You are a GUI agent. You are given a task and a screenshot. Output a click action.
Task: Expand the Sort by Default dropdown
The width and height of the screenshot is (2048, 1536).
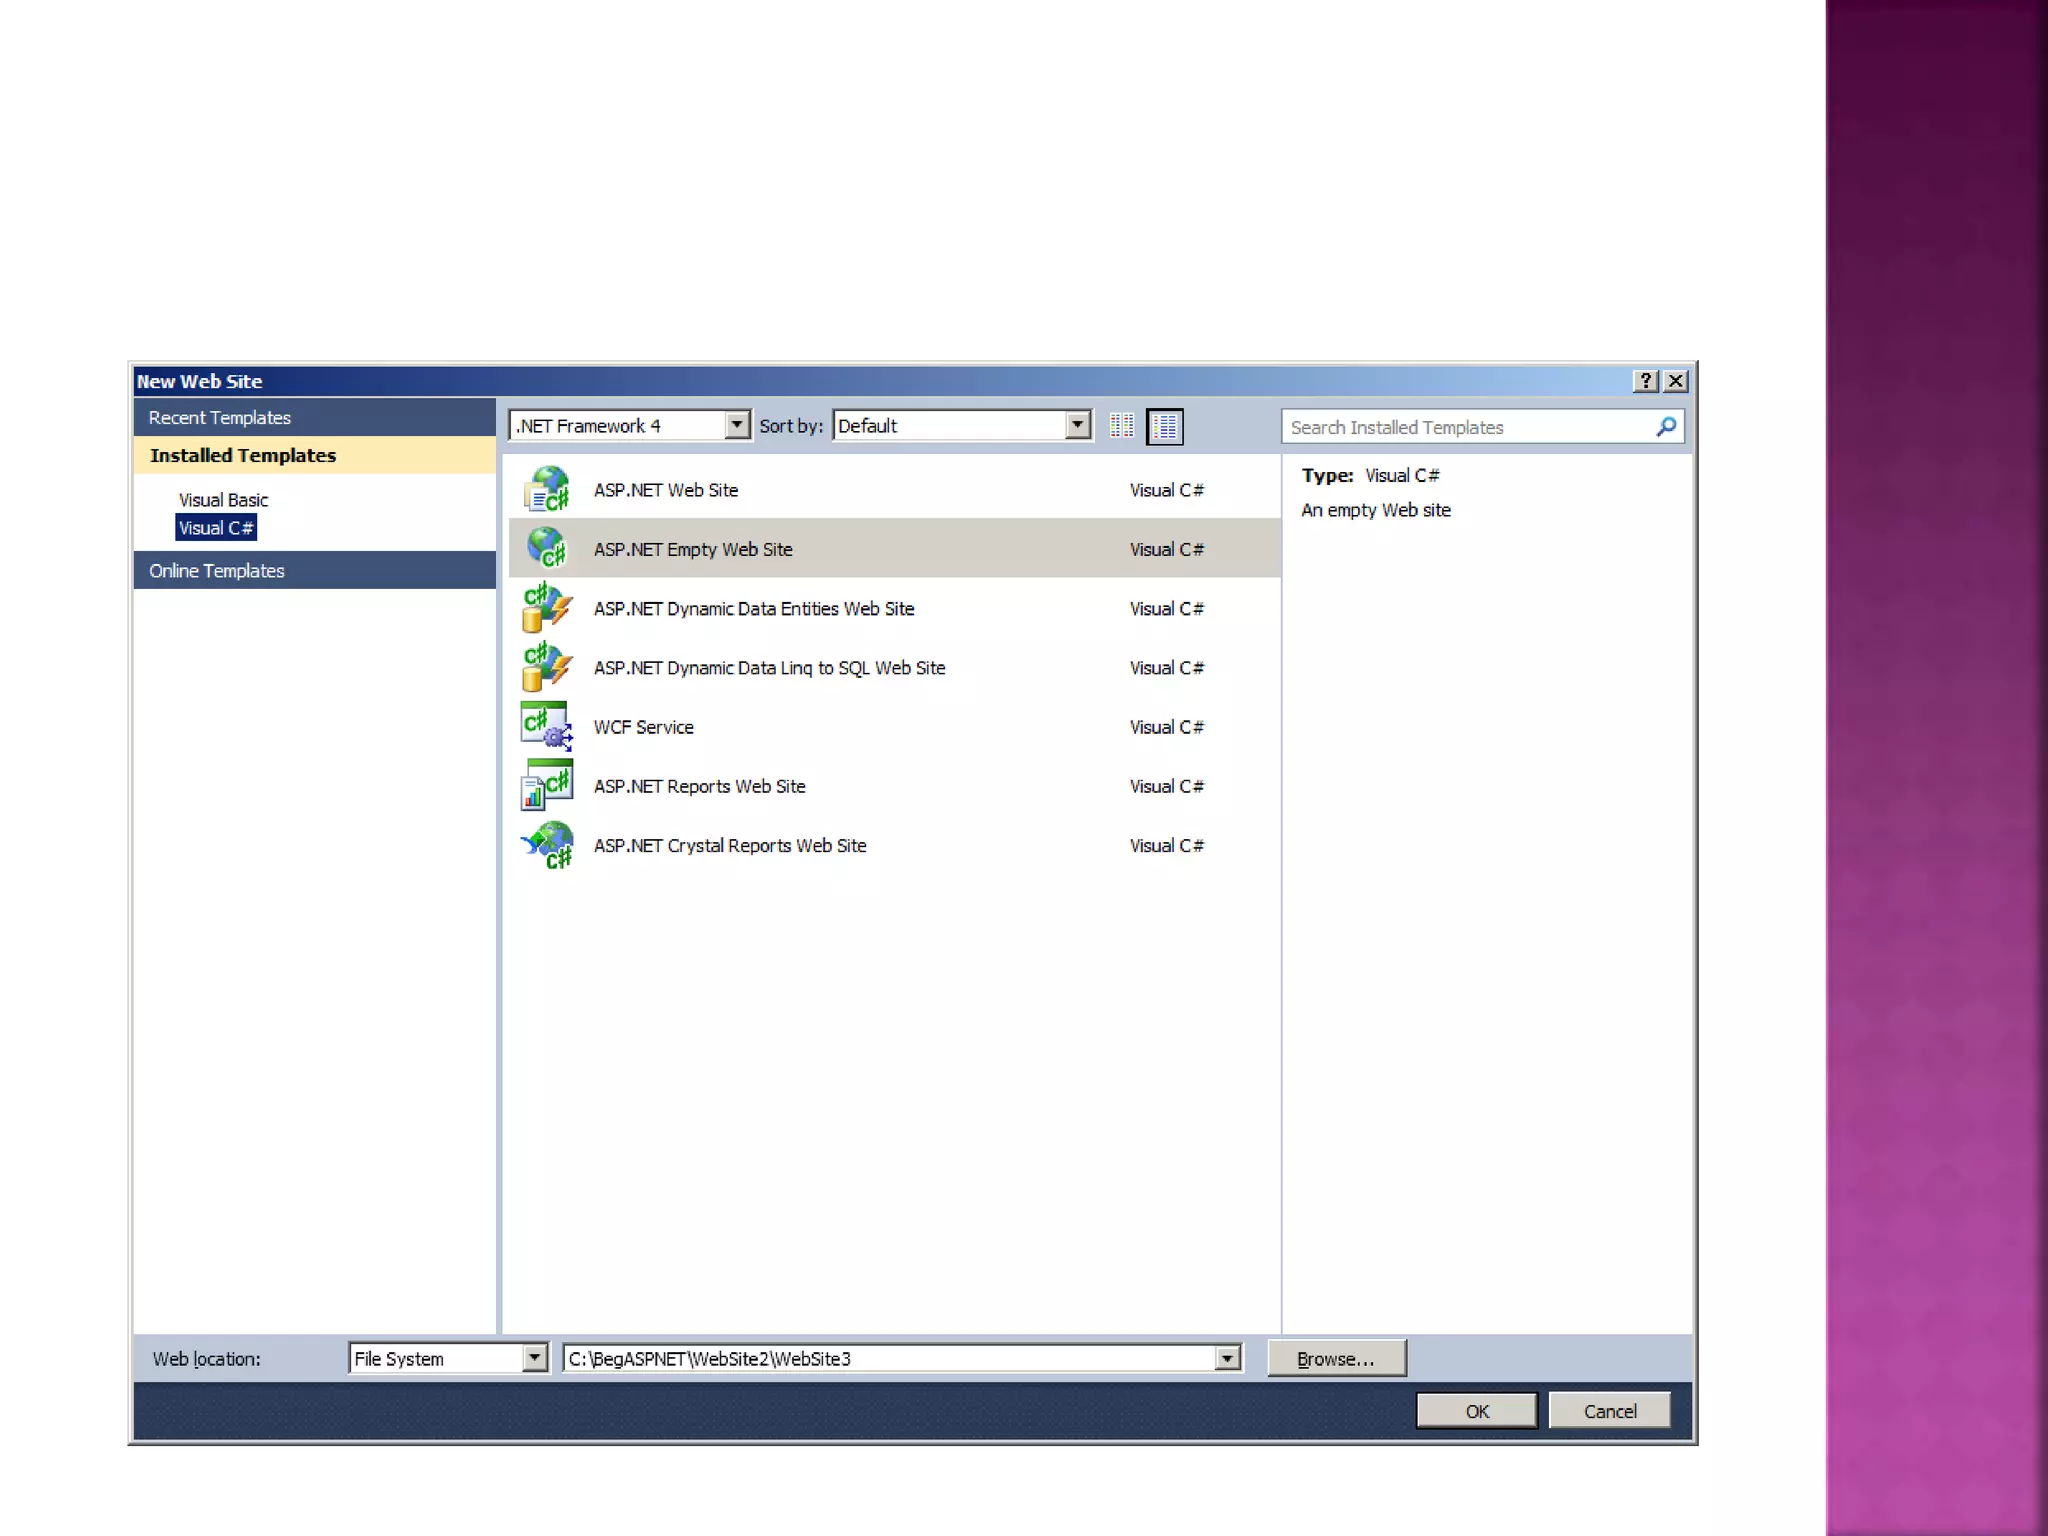1077,425
